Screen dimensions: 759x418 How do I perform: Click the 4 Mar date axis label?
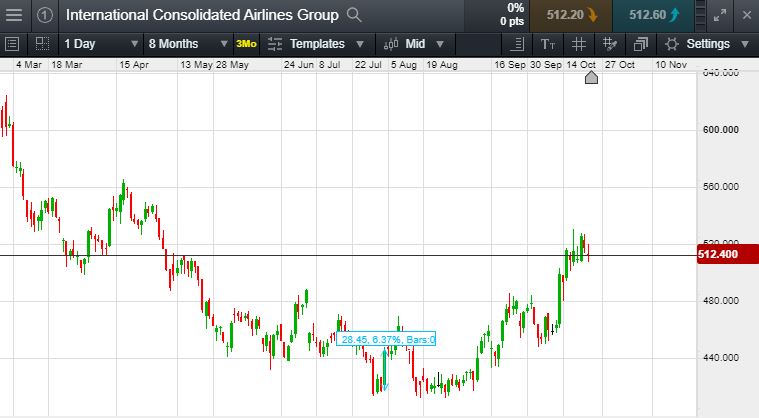click(x=29, y=65)
